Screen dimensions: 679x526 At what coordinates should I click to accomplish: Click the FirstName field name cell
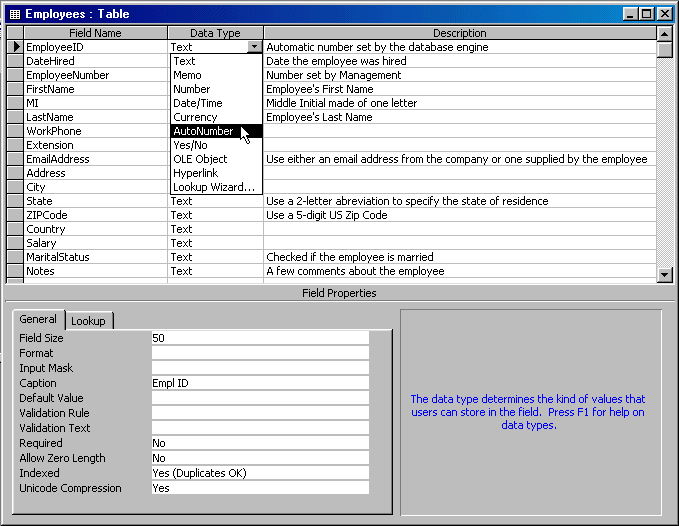pos(96,89)
